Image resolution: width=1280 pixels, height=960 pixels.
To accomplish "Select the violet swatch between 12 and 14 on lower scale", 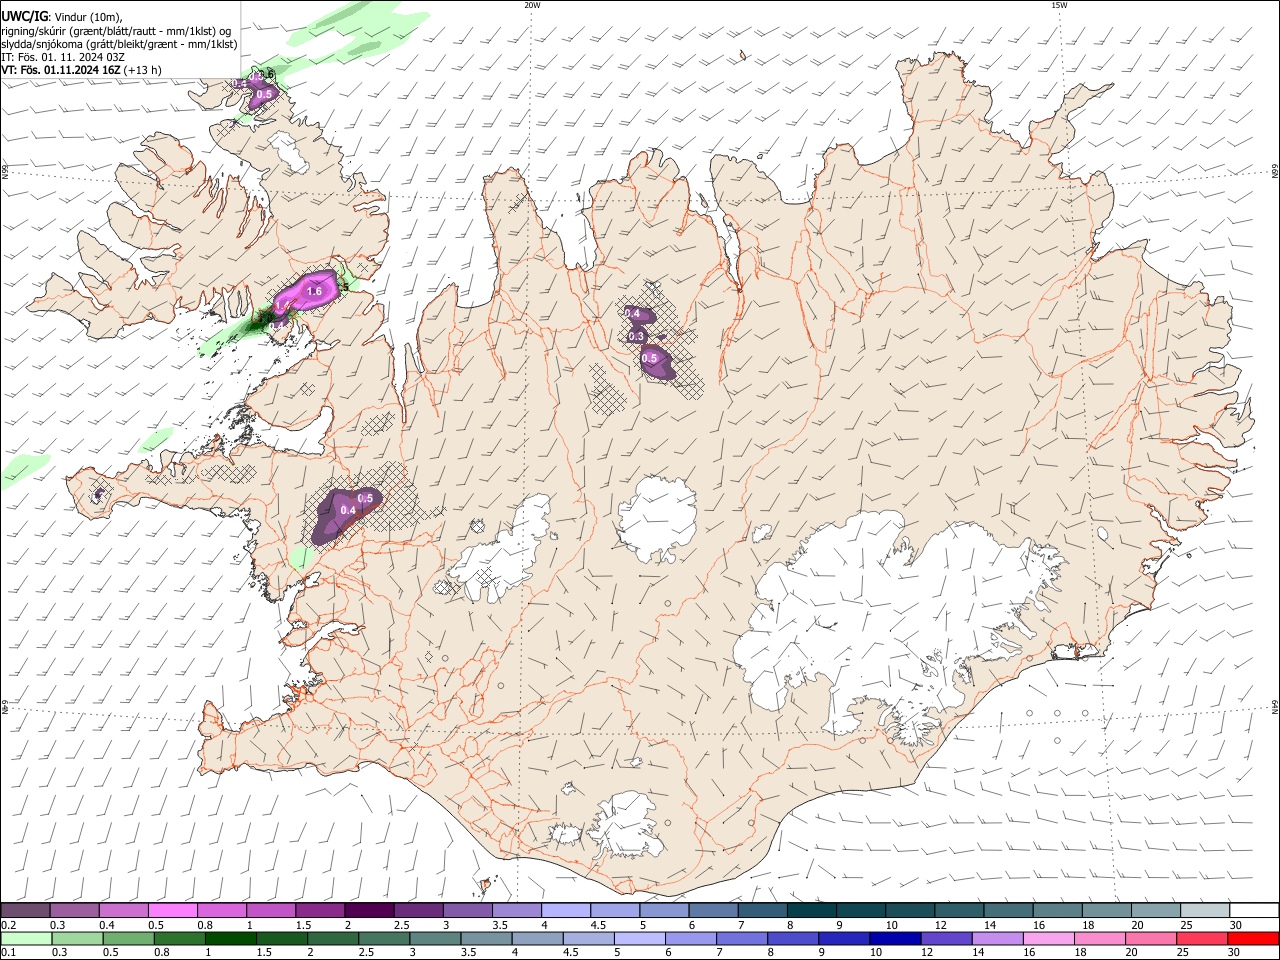I will pos(947,939).
